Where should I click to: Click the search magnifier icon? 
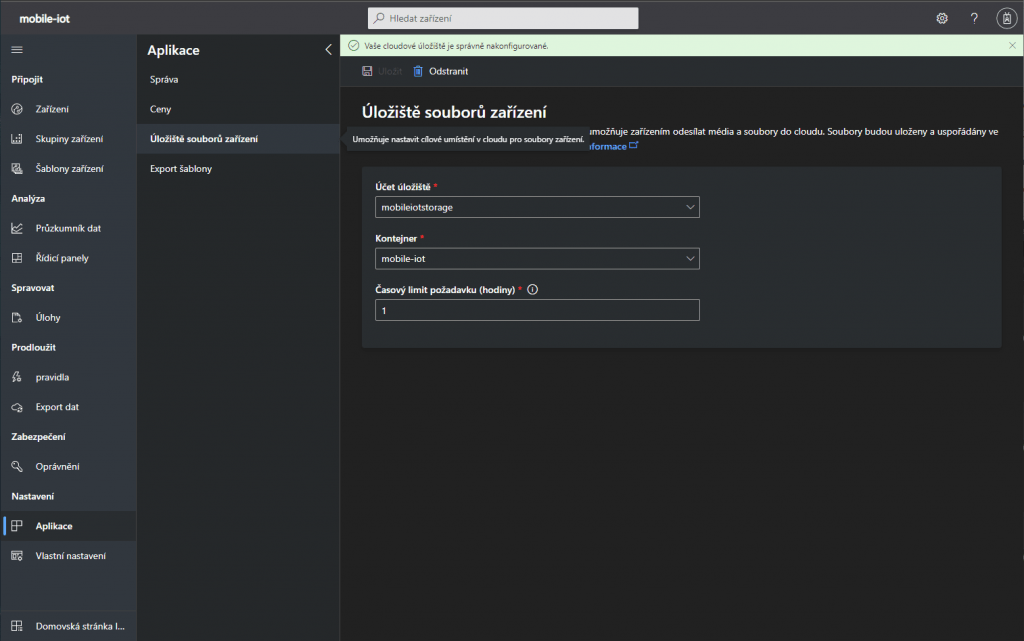coord(379,18)
